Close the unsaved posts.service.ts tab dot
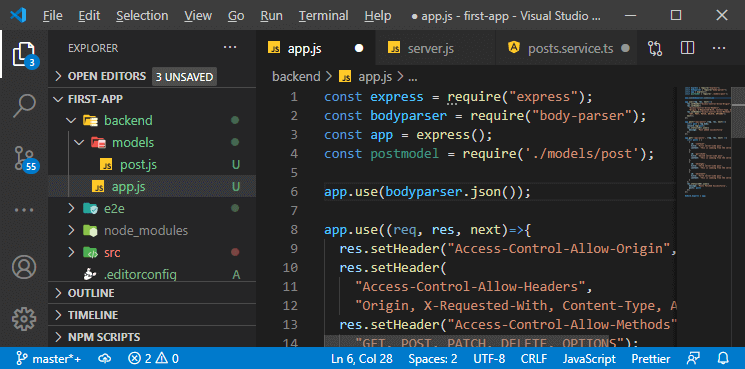745x369 pixels. pyautogui.click(x=626, y=48)
